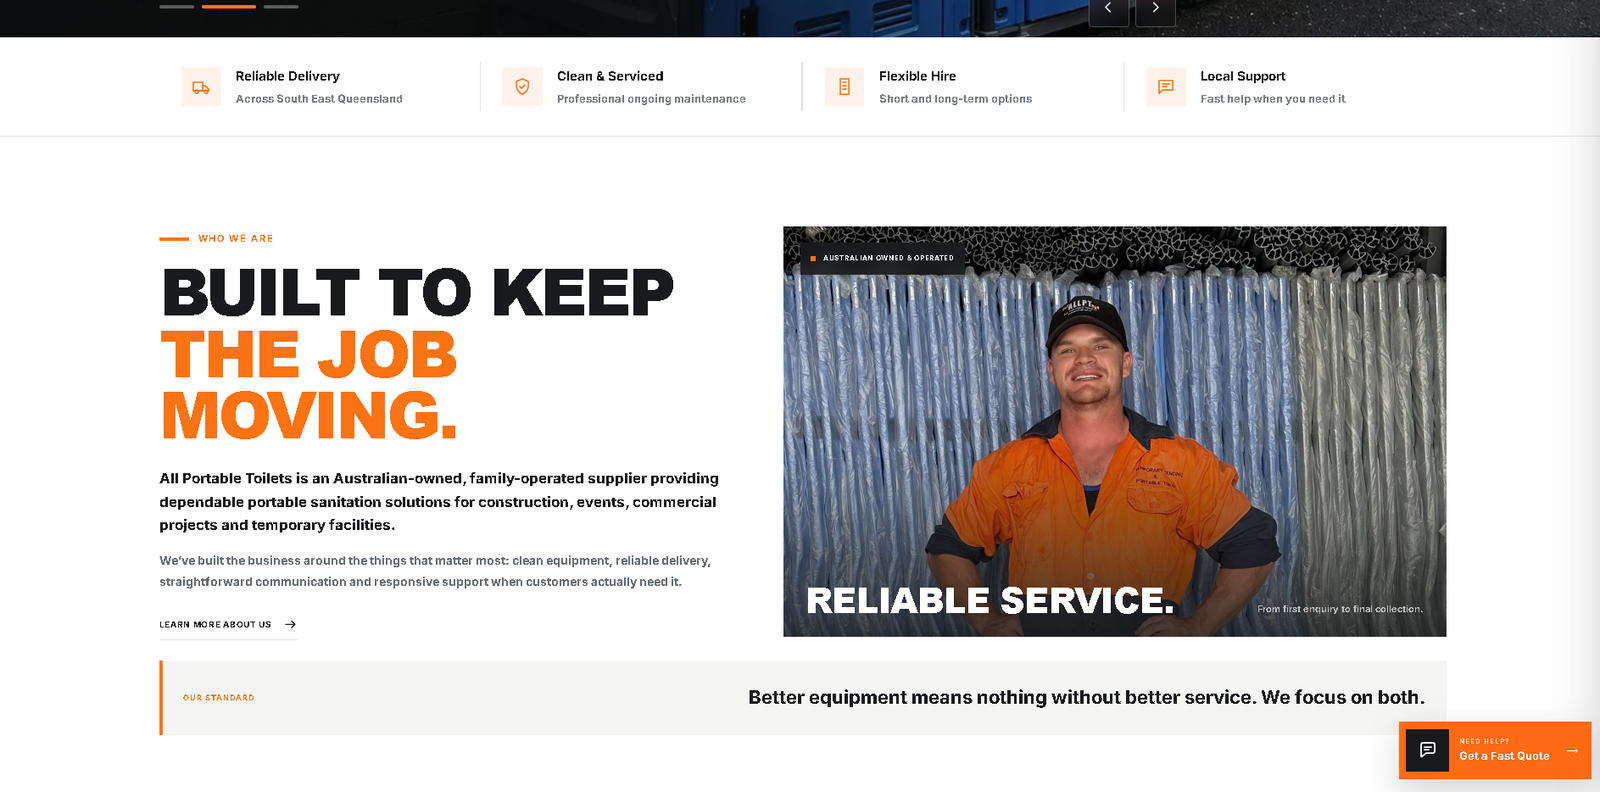The height and width of the screenshot is (792, 1600).
Task: Click 'Professional ongoing maintenance' text
Action: pos(651,99)
